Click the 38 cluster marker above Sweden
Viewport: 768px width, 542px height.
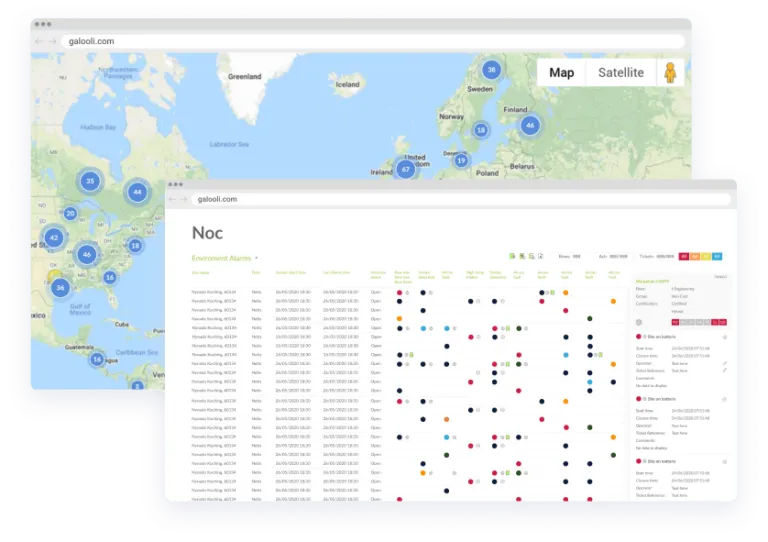491,70
